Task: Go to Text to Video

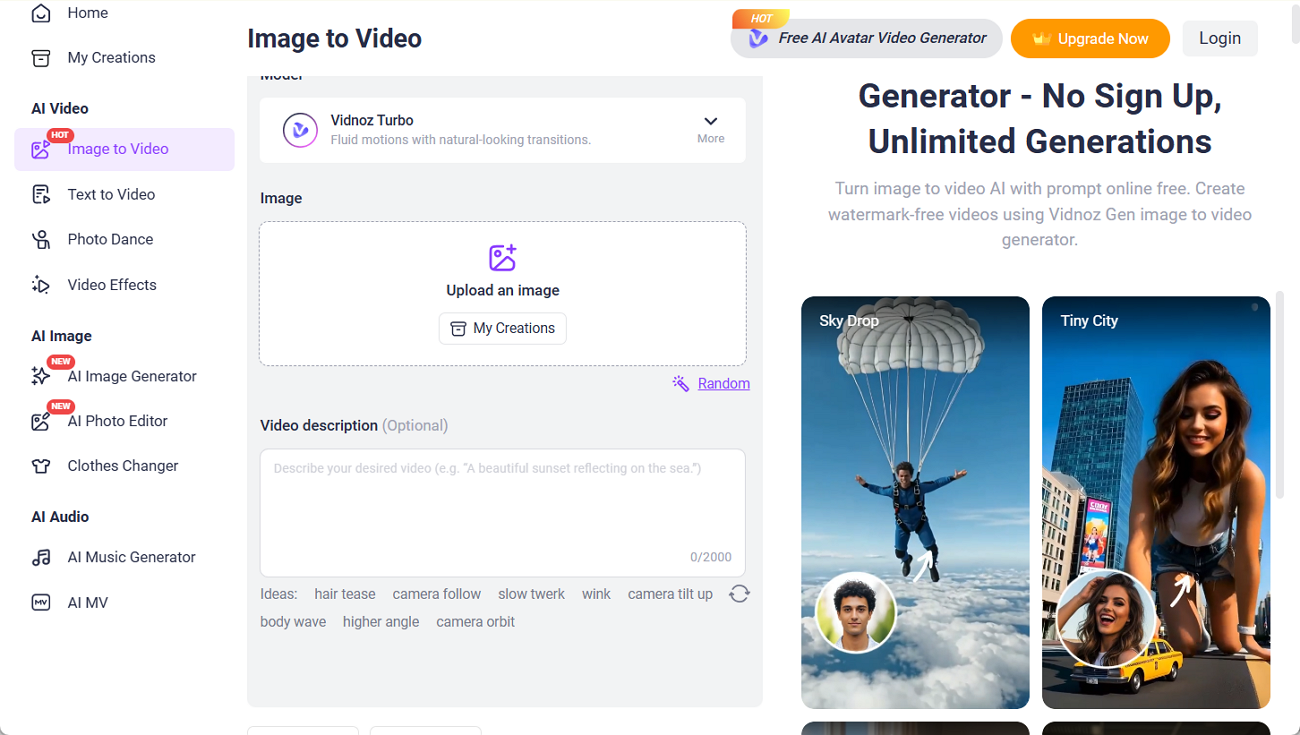Action: coord(111,195)
